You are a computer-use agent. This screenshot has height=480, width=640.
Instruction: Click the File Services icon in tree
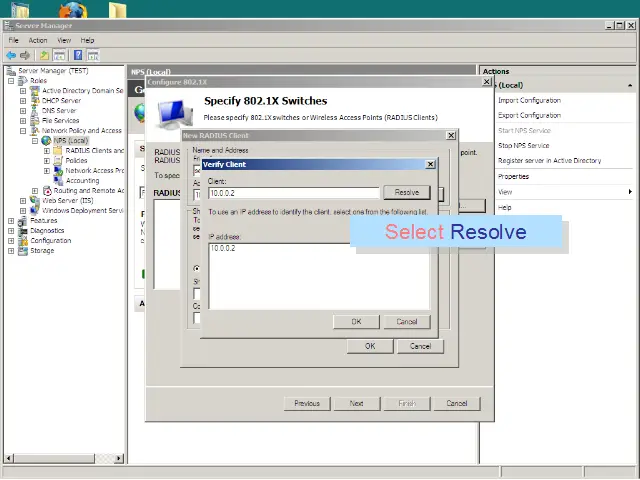[x=35, y=120]
